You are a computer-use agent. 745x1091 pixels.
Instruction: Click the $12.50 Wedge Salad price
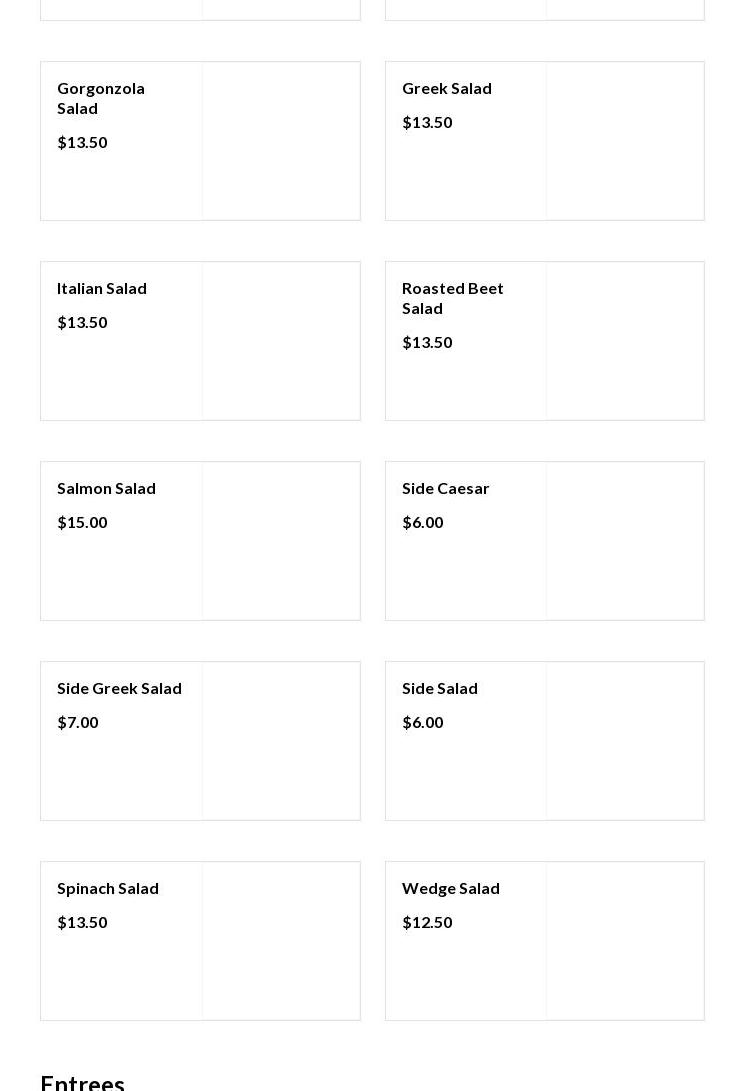(x=427, y=922)
